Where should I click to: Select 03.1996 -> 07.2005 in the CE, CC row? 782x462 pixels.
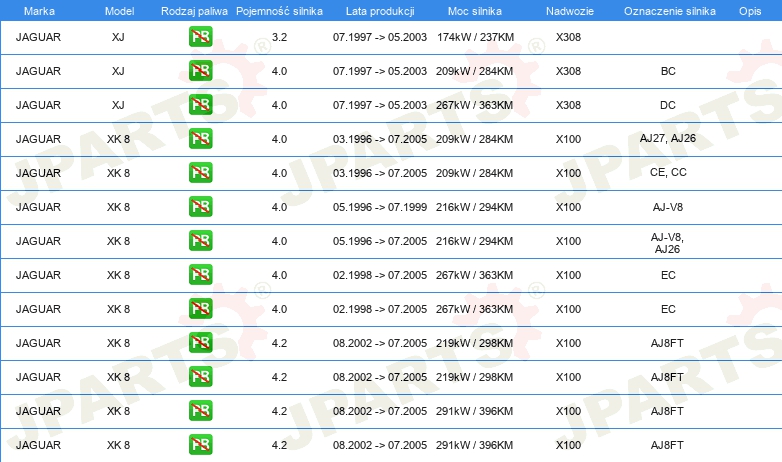tap(380, 173)
